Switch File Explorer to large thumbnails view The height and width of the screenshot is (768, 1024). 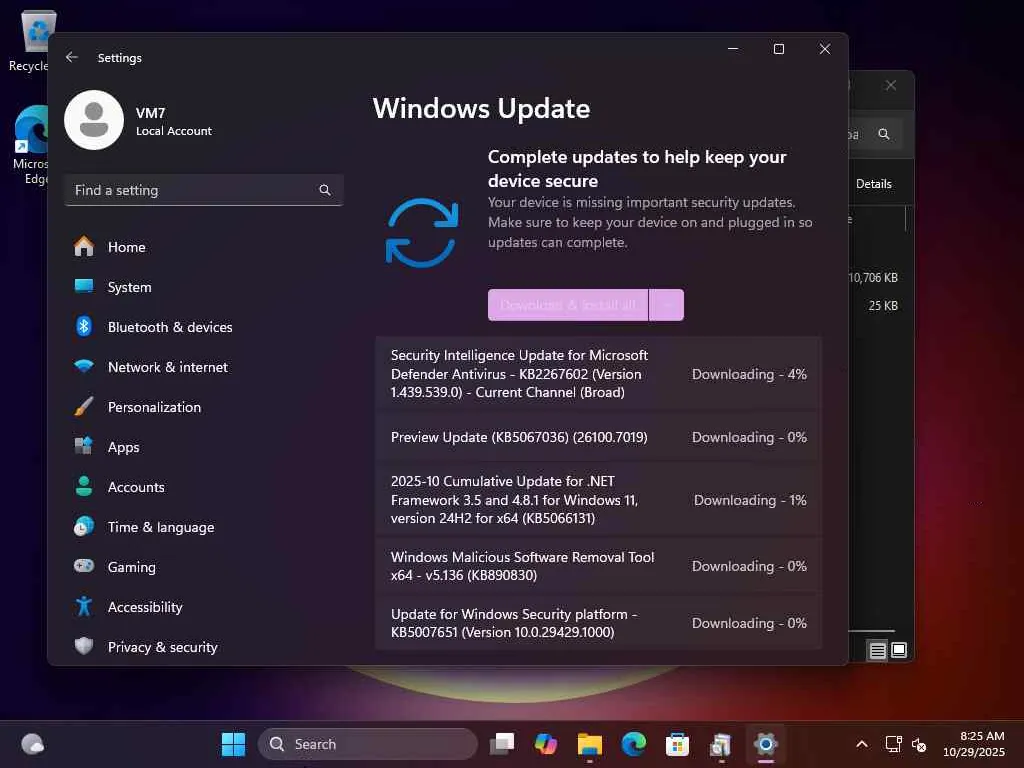point(899,650)
